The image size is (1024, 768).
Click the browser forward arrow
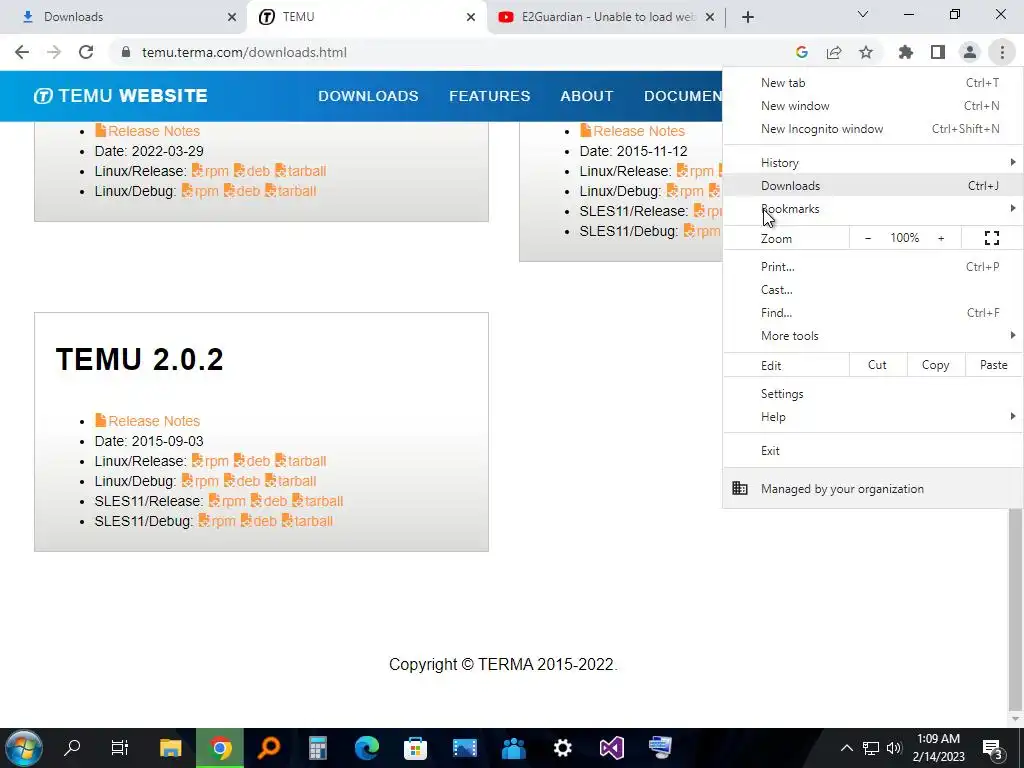[54, 52]
